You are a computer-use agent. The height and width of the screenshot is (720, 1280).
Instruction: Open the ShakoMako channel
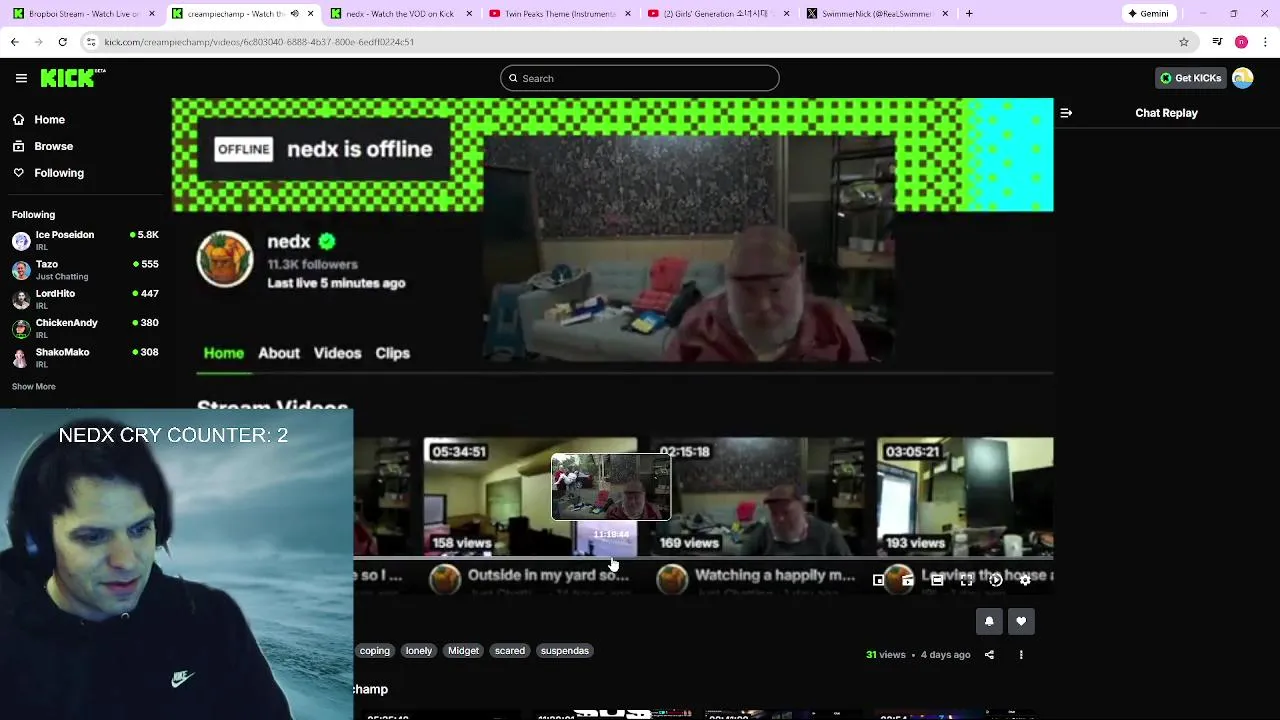[x=85, y=357]
